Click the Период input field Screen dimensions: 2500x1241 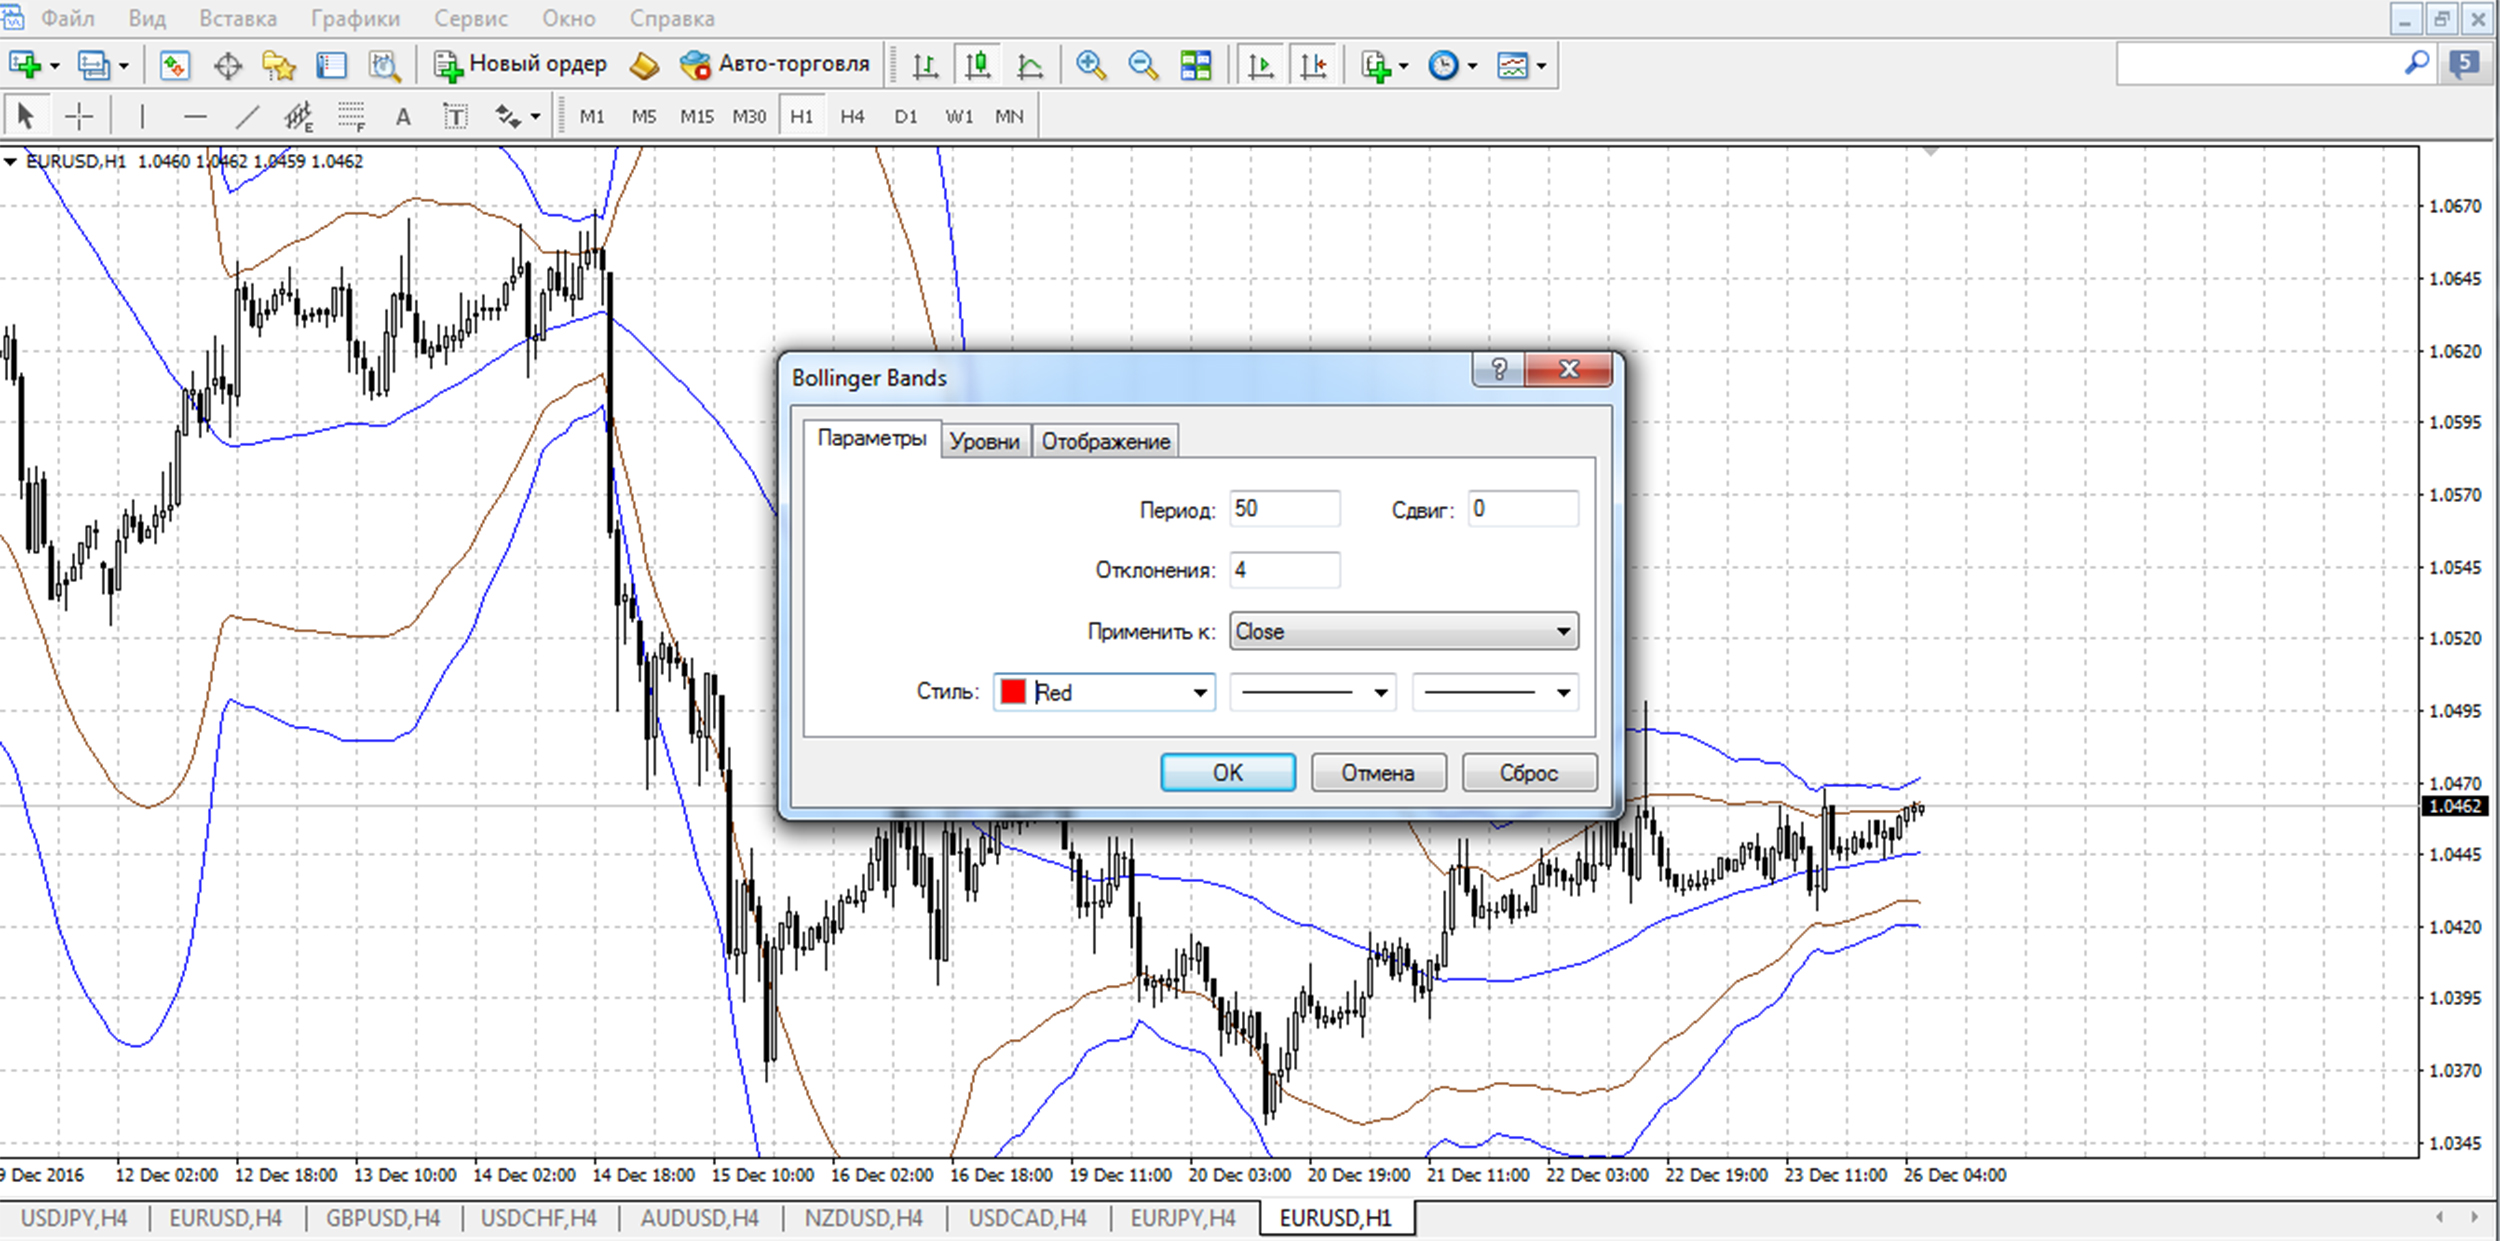click(x=1285, y=509)
